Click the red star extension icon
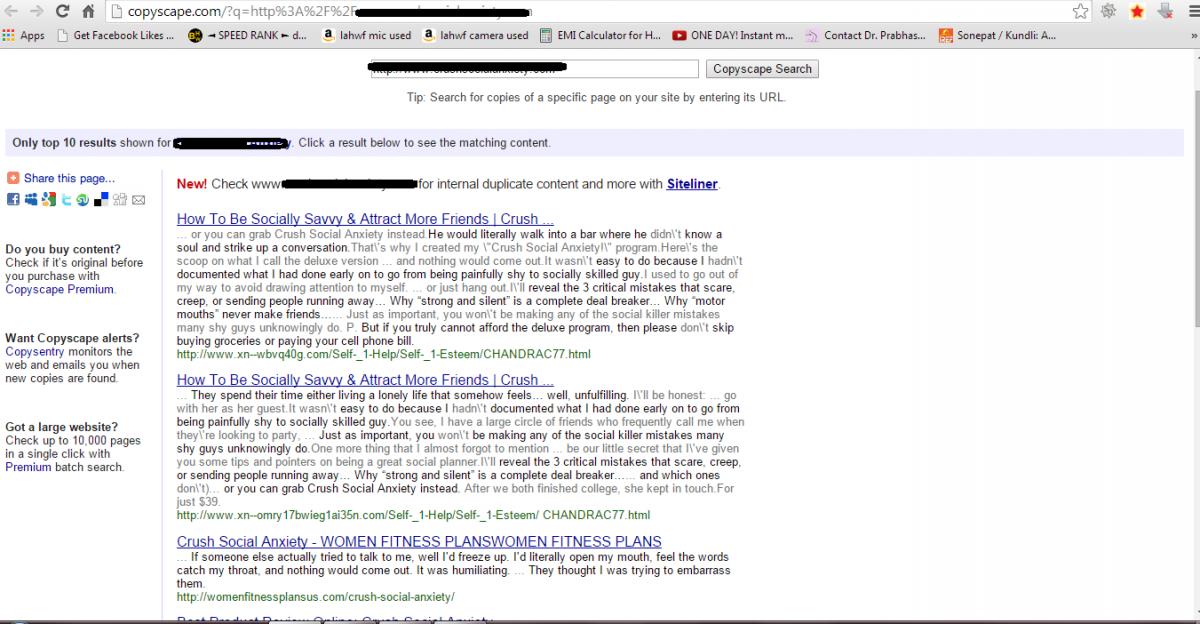 [1137, 12]
